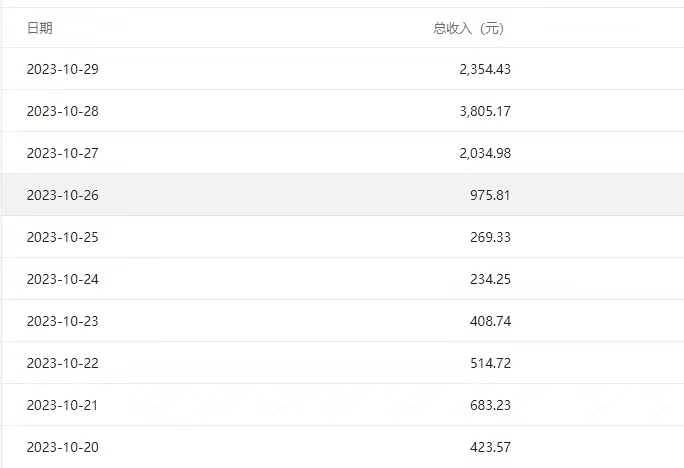Select the 2023-10-28 date cell
The width and height of the screenshot is (684, 468).
tap(63, 111)
